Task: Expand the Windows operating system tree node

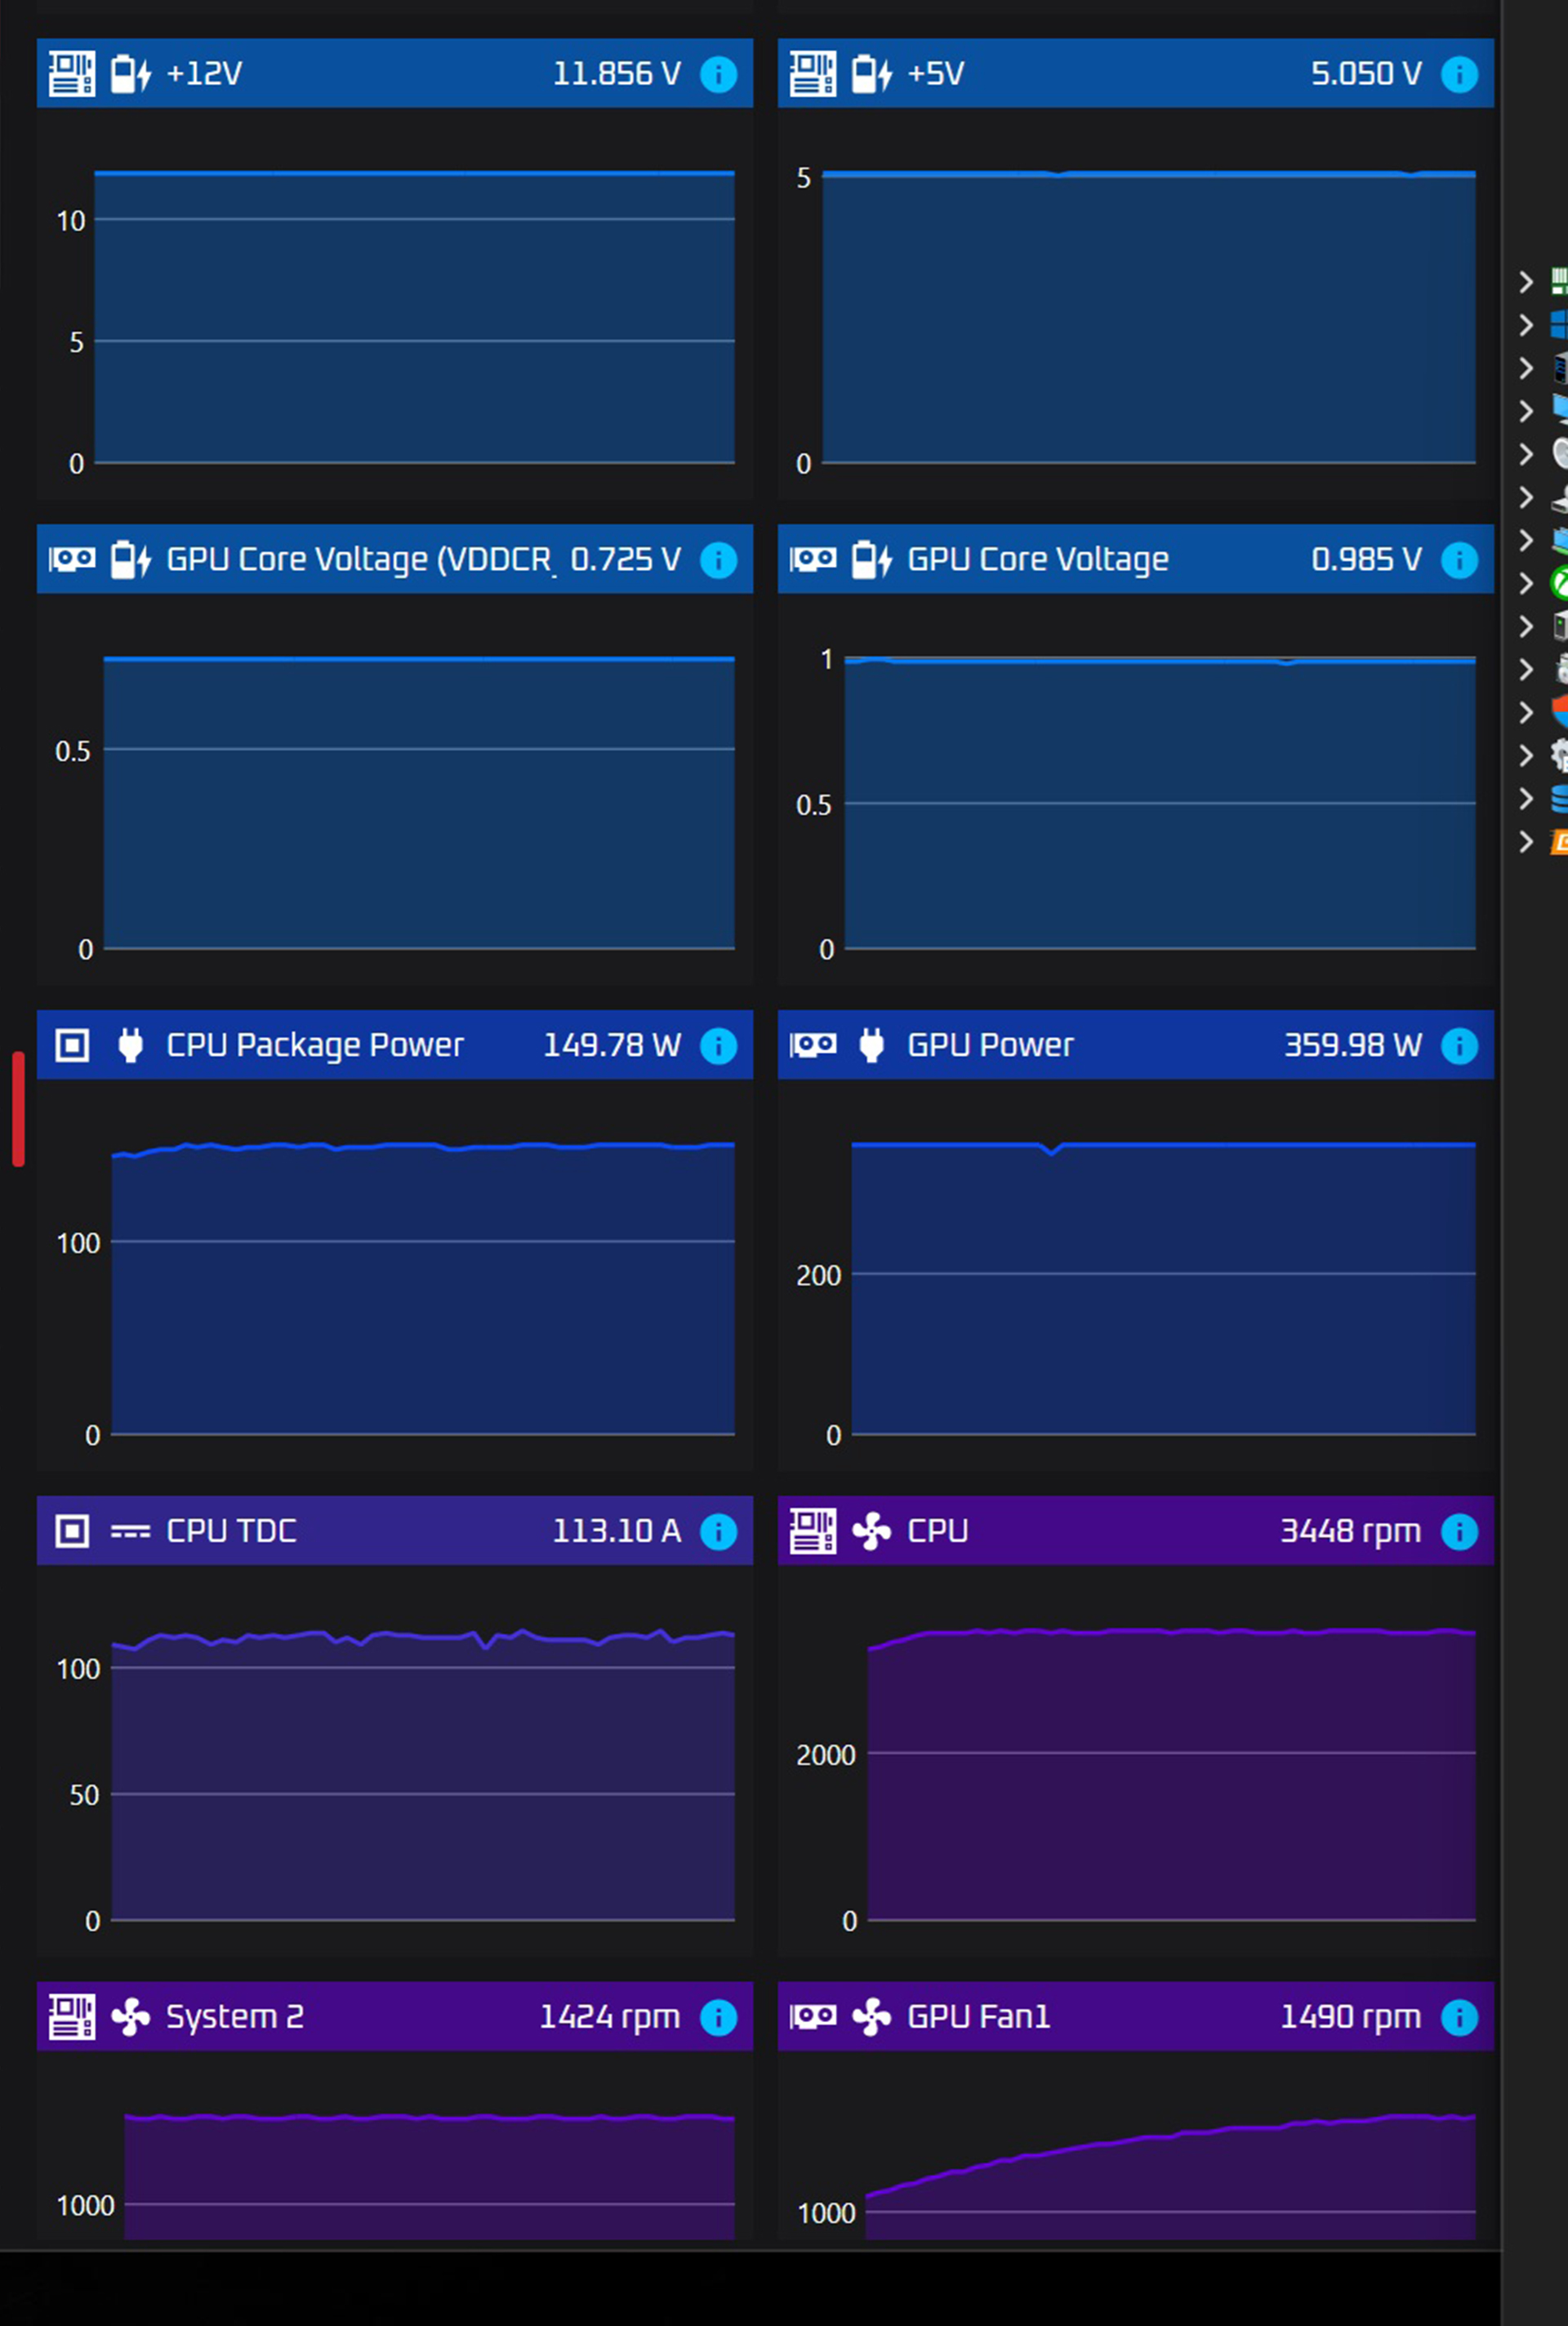Action: tap(1526, 325)
